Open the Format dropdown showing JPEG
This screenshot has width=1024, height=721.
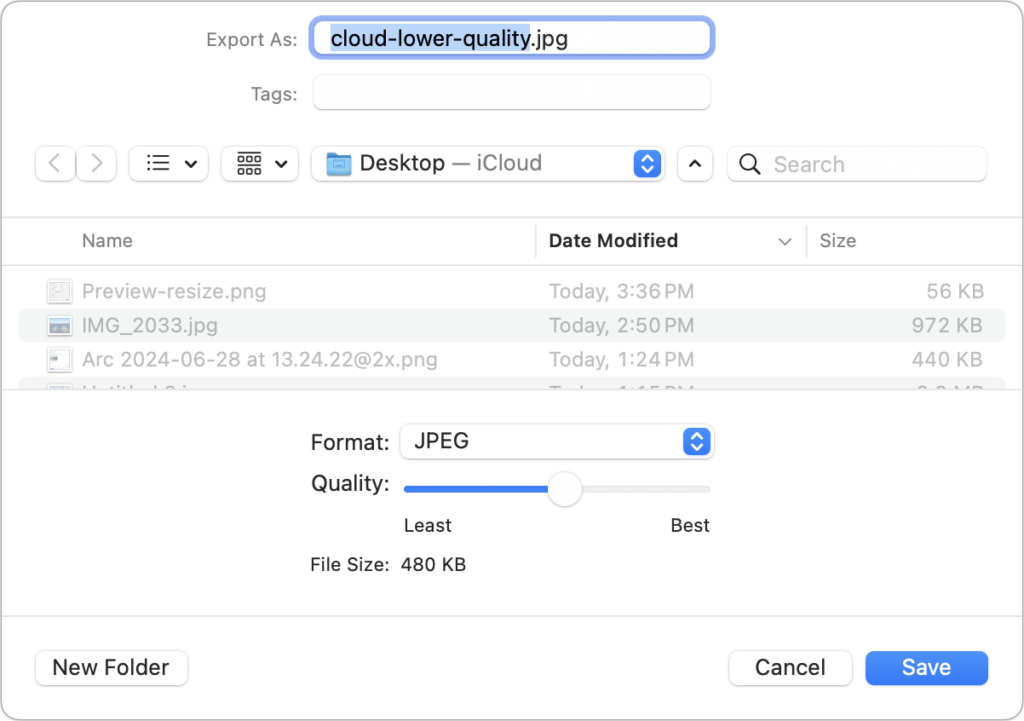pyautogui.click(x=557, y=441)
